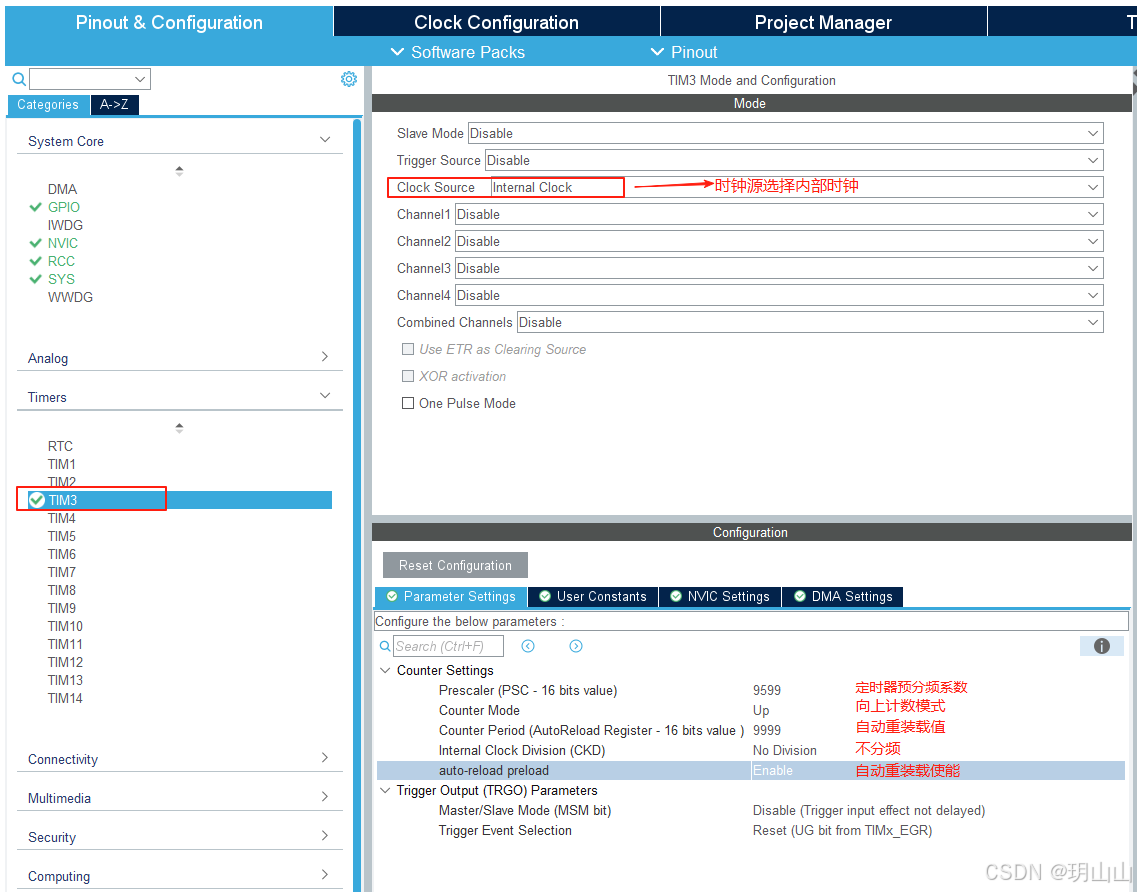Click the previous search result arrow icon
Viewport: 1137px width, 892px height.
[x=528, y=646]
